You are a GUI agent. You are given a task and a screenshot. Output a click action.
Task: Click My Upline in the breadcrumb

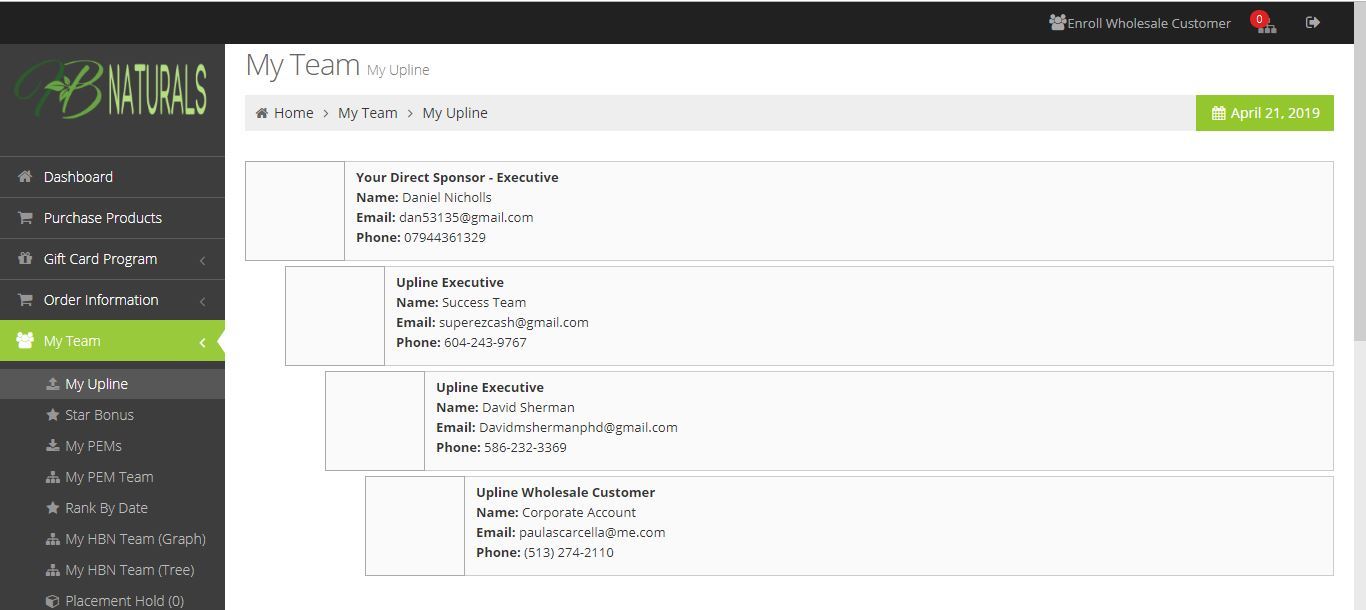point(455,113)
